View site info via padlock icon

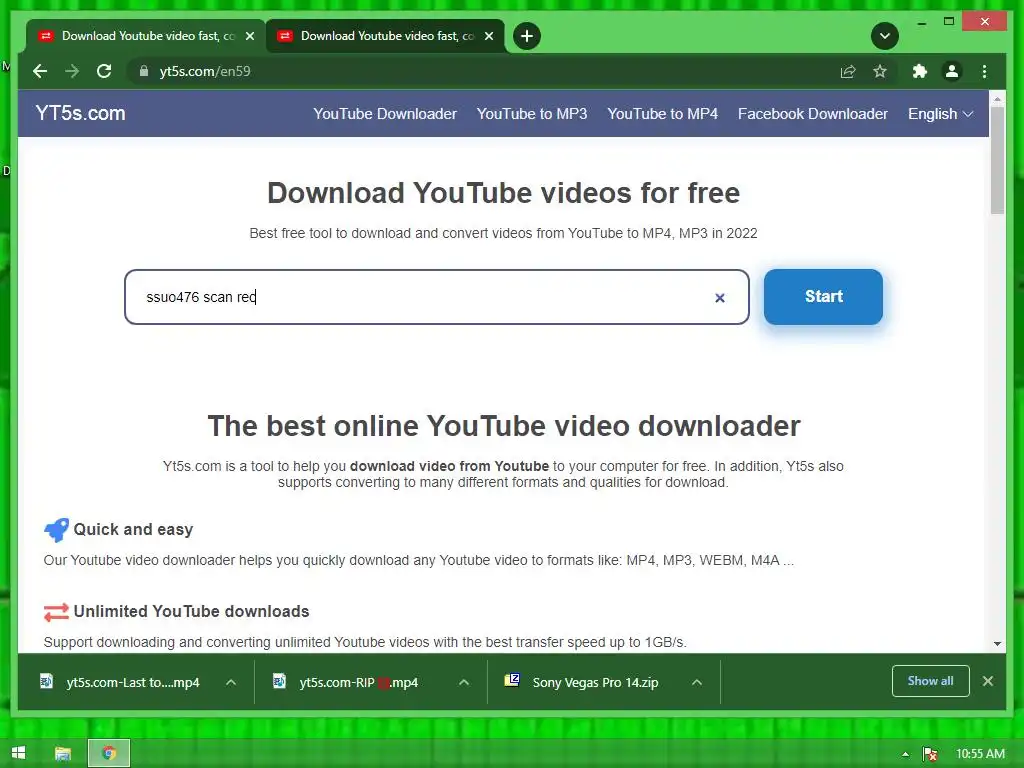coord(144,71)
